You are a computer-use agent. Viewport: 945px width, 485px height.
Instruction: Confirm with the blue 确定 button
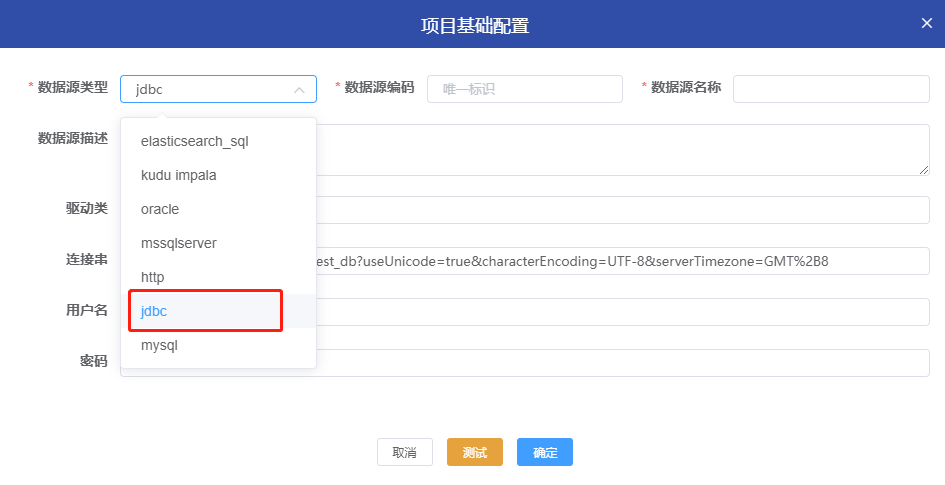545,452
